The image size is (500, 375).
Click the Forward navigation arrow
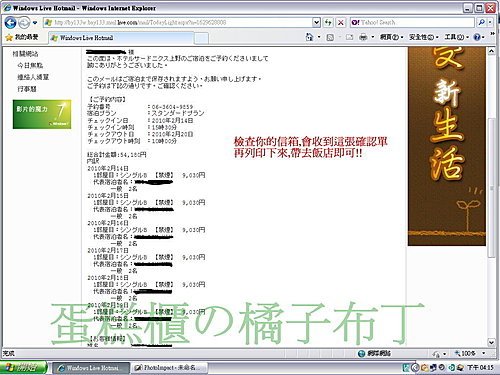tap(24, 23)
